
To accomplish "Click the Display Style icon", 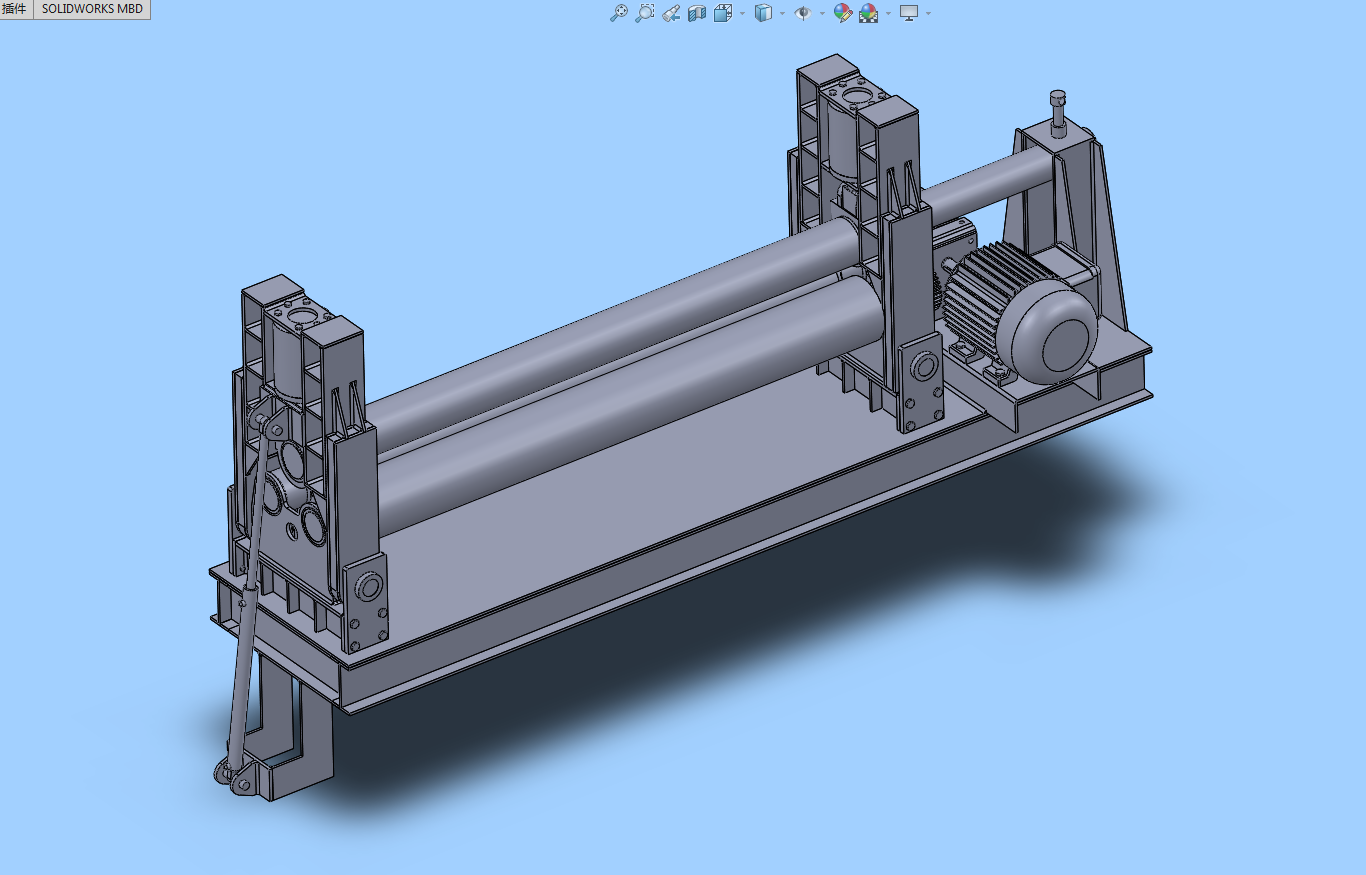I will click(x=763, y=13).
